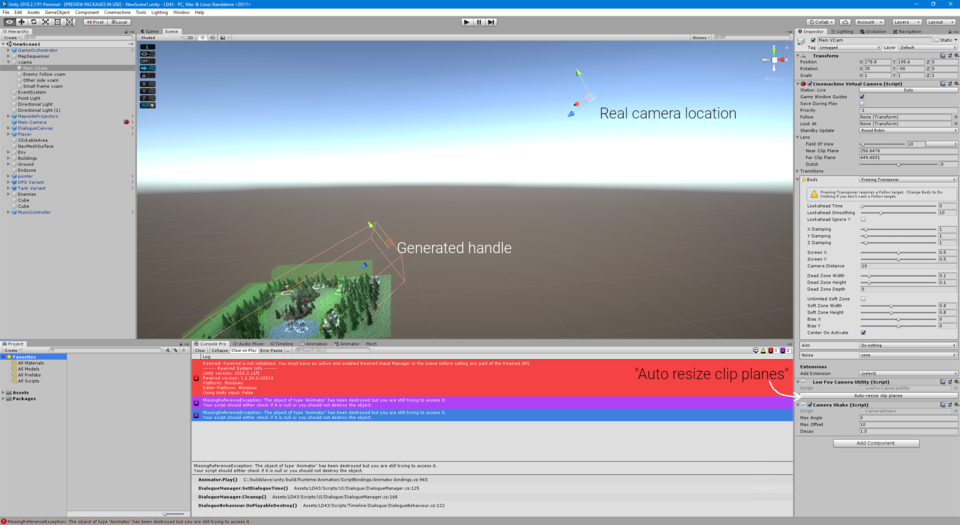Toggle scene effects image icon
Image resolution: width=960 pixels, height=525 pixels.
pyautogui.click(x=222, y=37)
